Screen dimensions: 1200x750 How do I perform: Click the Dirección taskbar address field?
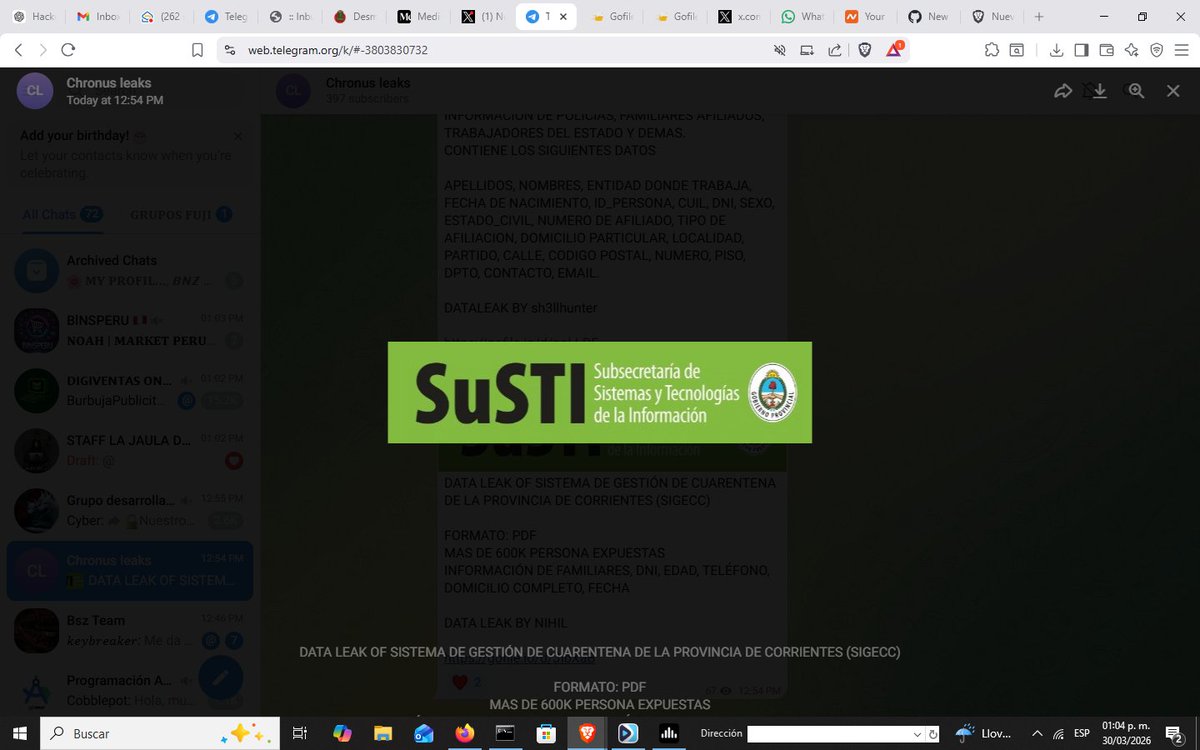(x=830, y=733)
